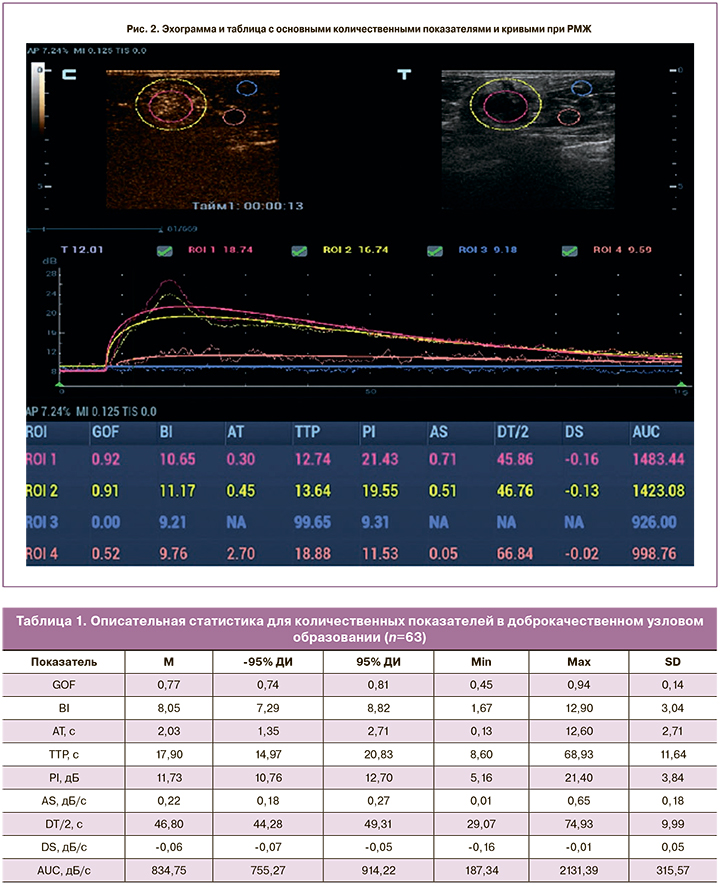720x887 pixels.
Task: Toggle the ROI 1 curve checkbox
Action: (x=164, y=251)
